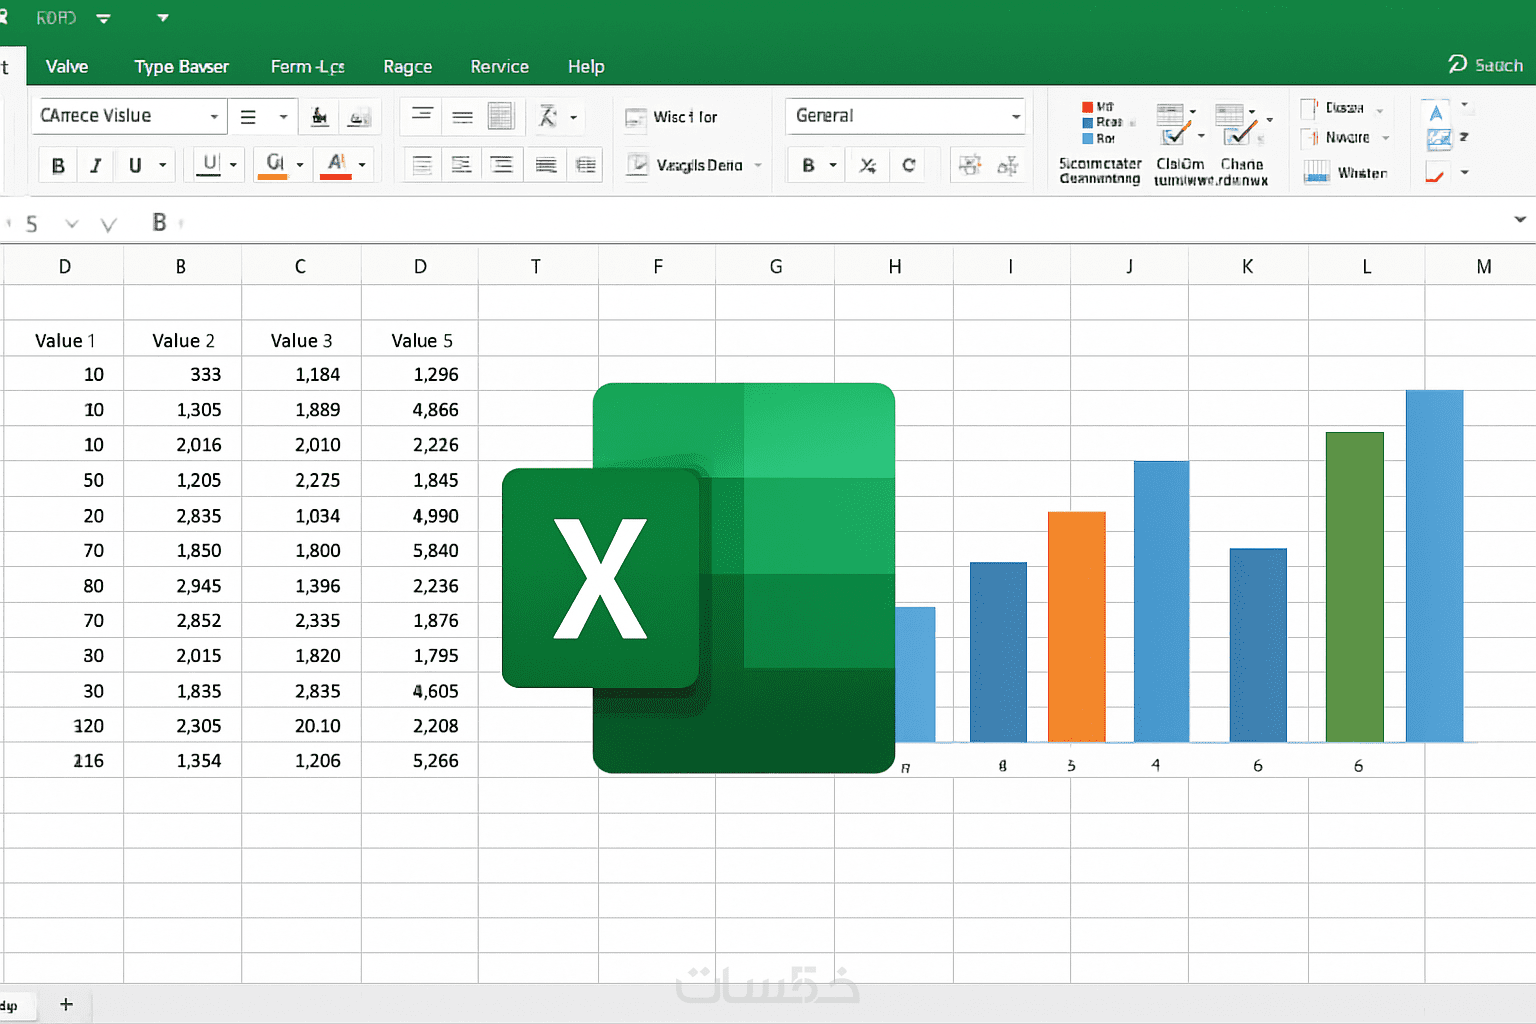Click the checkmark in the formula bar

(x=108, y=224)
